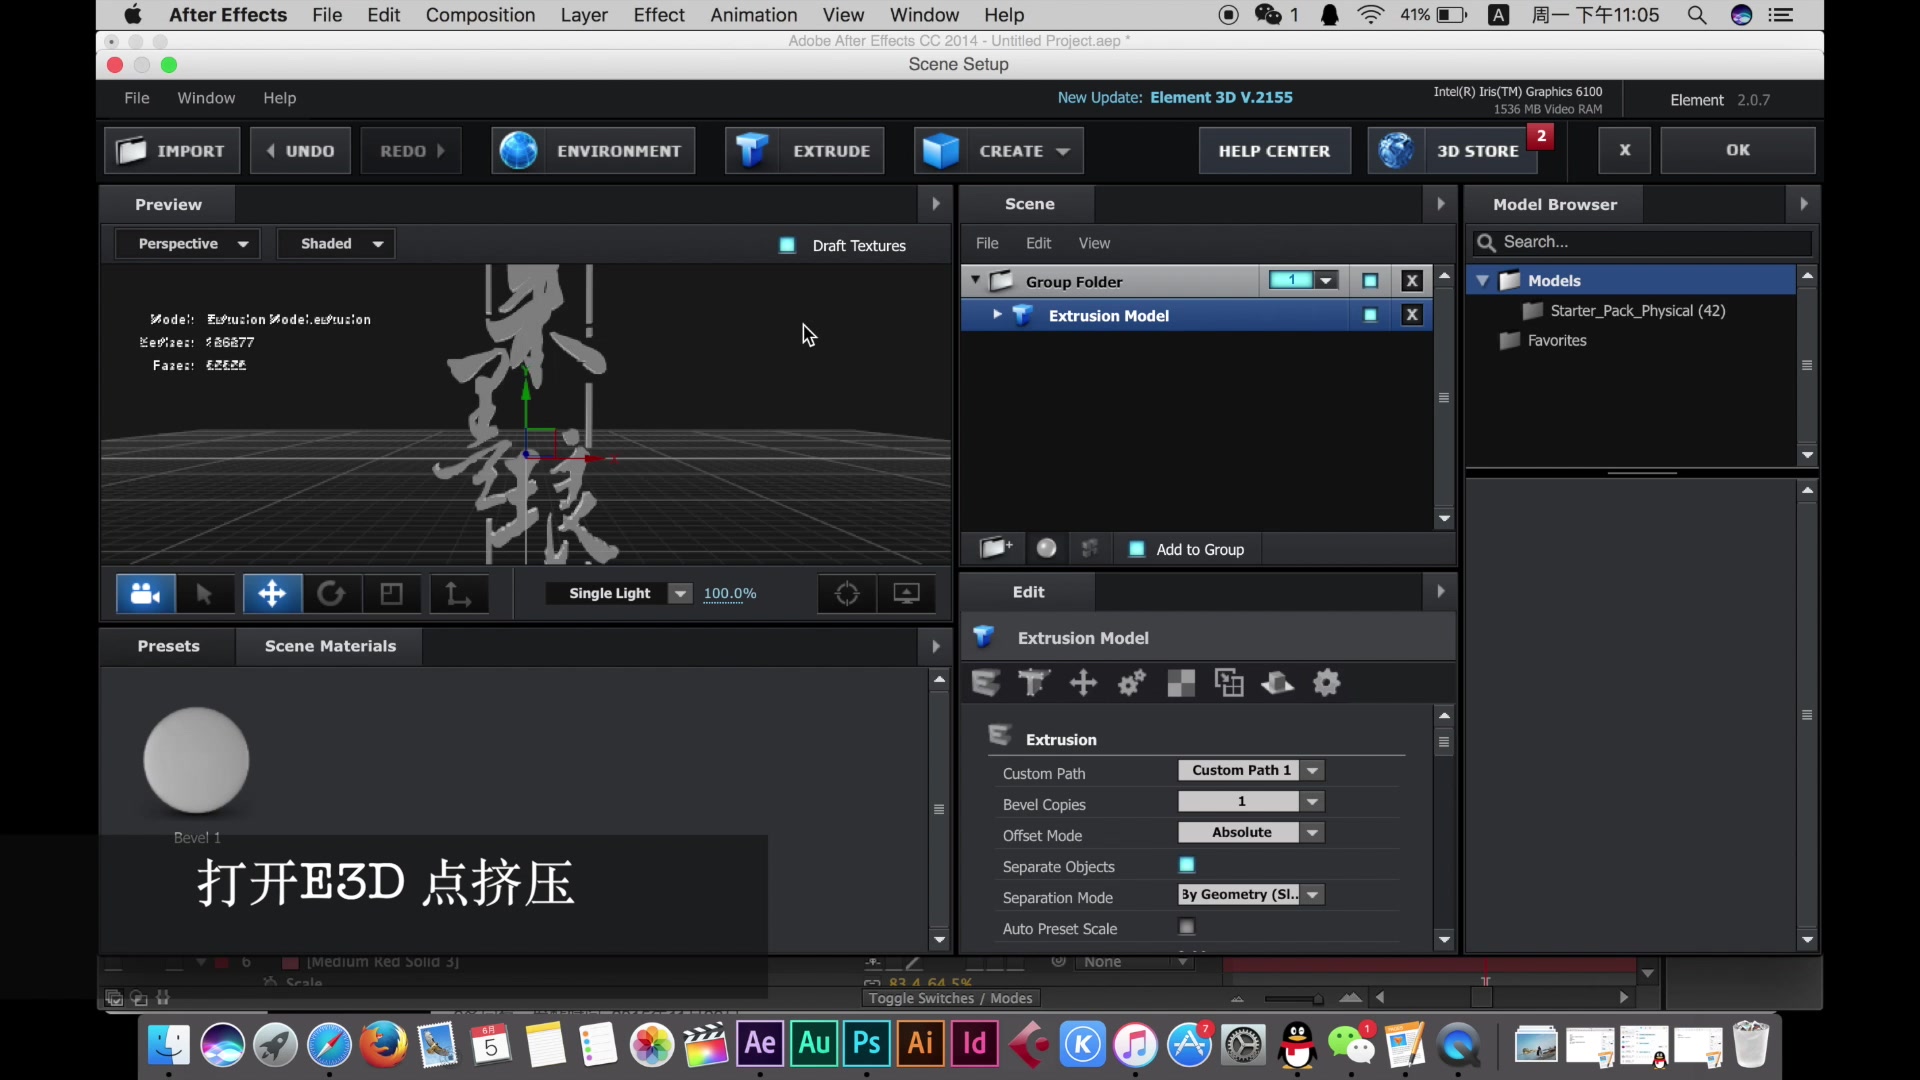The height and width of the screenshot is (1080, 1920).
Task: Click the Model Browser search field
Action: [x=1640, y=242]
